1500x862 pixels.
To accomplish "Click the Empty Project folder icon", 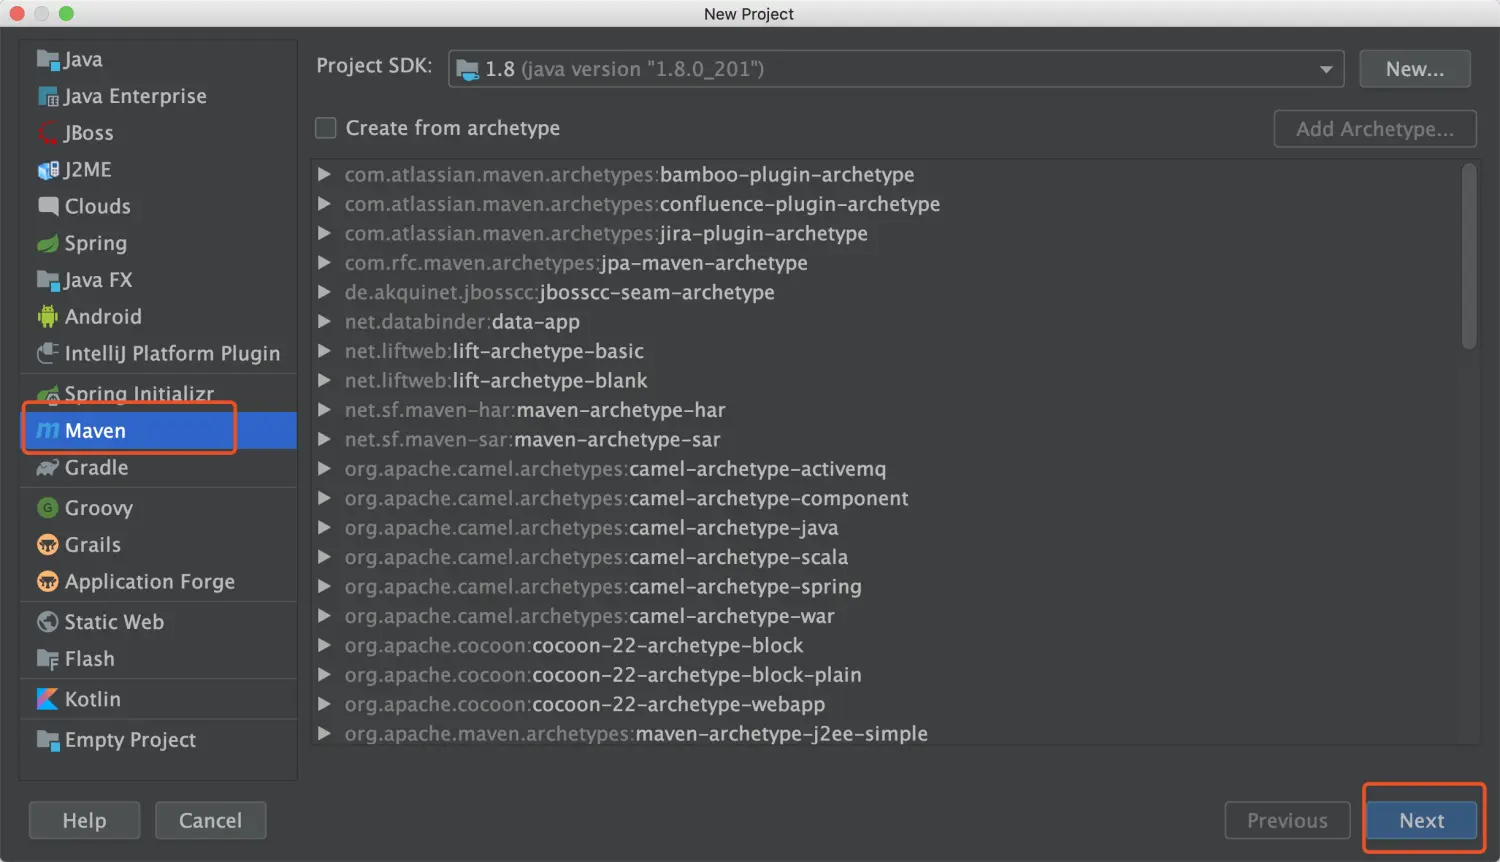I will point(48,740).
